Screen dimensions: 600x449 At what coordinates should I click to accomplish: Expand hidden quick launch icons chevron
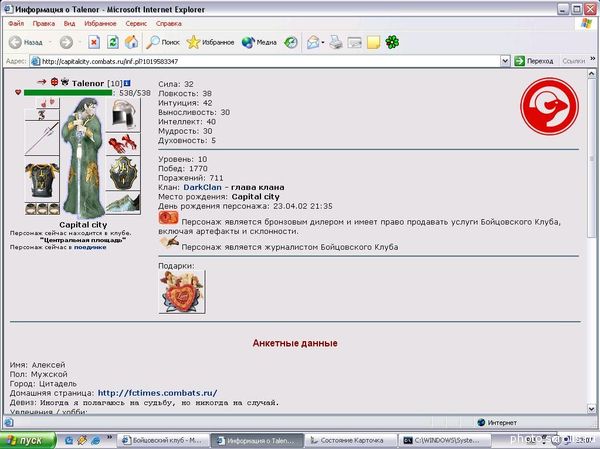109,438
